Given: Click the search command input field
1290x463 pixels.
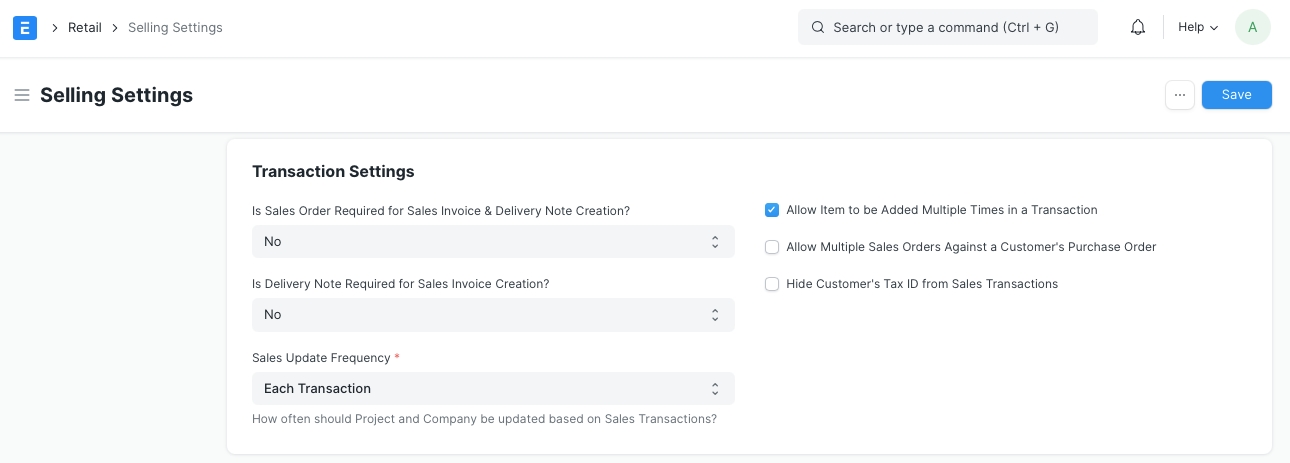Looking at the screenshot, I should pyautogui.click(x=958, y=28).
